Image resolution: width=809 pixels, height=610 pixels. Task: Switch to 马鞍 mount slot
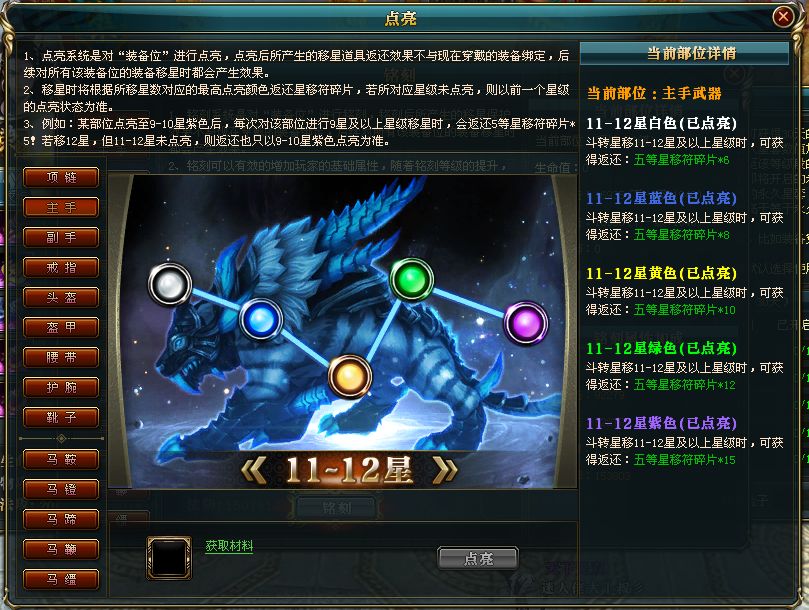(61, 459)
